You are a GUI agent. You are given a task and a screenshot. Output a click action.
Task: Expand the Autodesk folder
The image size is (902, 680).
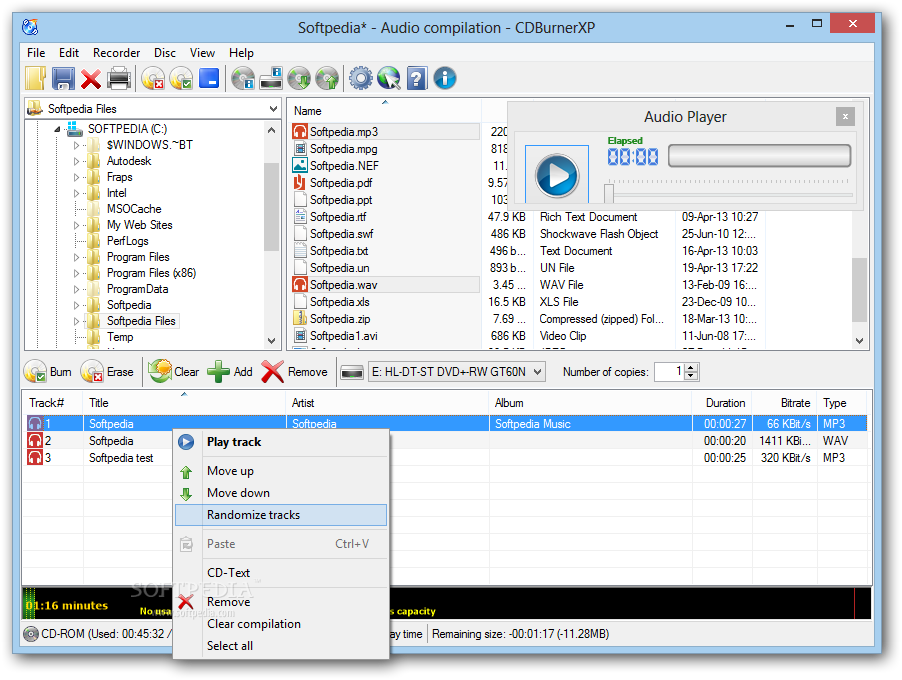76,162
